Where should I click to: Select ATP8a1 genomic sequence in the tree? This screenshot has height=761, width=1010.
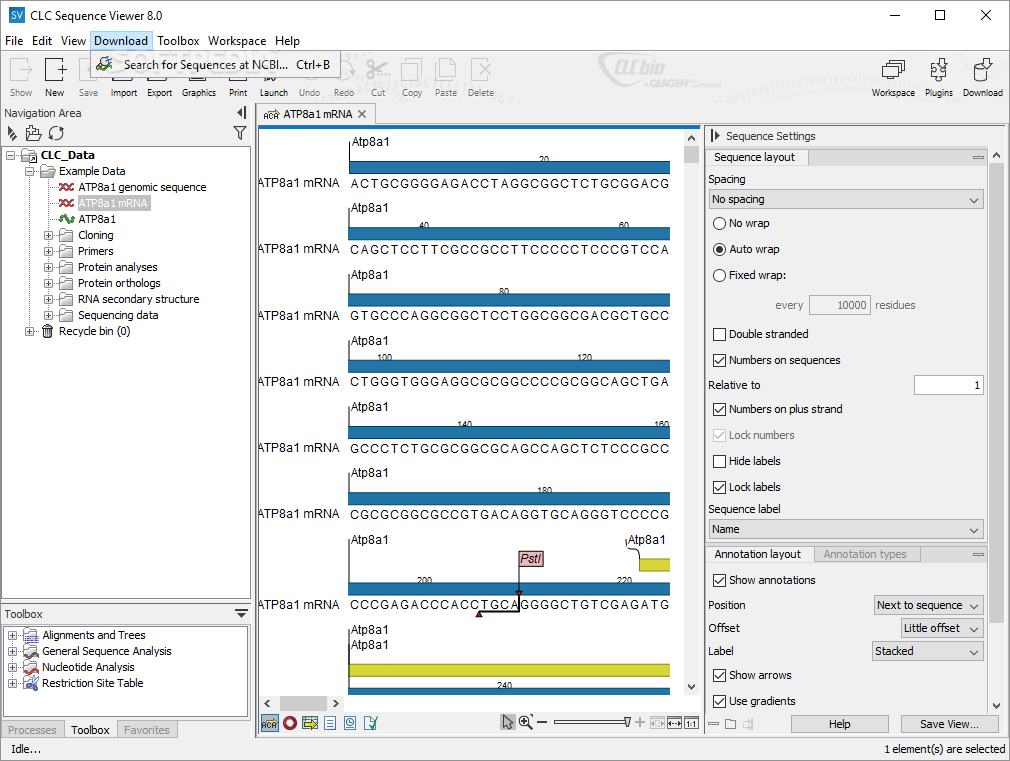click(142, 188)
